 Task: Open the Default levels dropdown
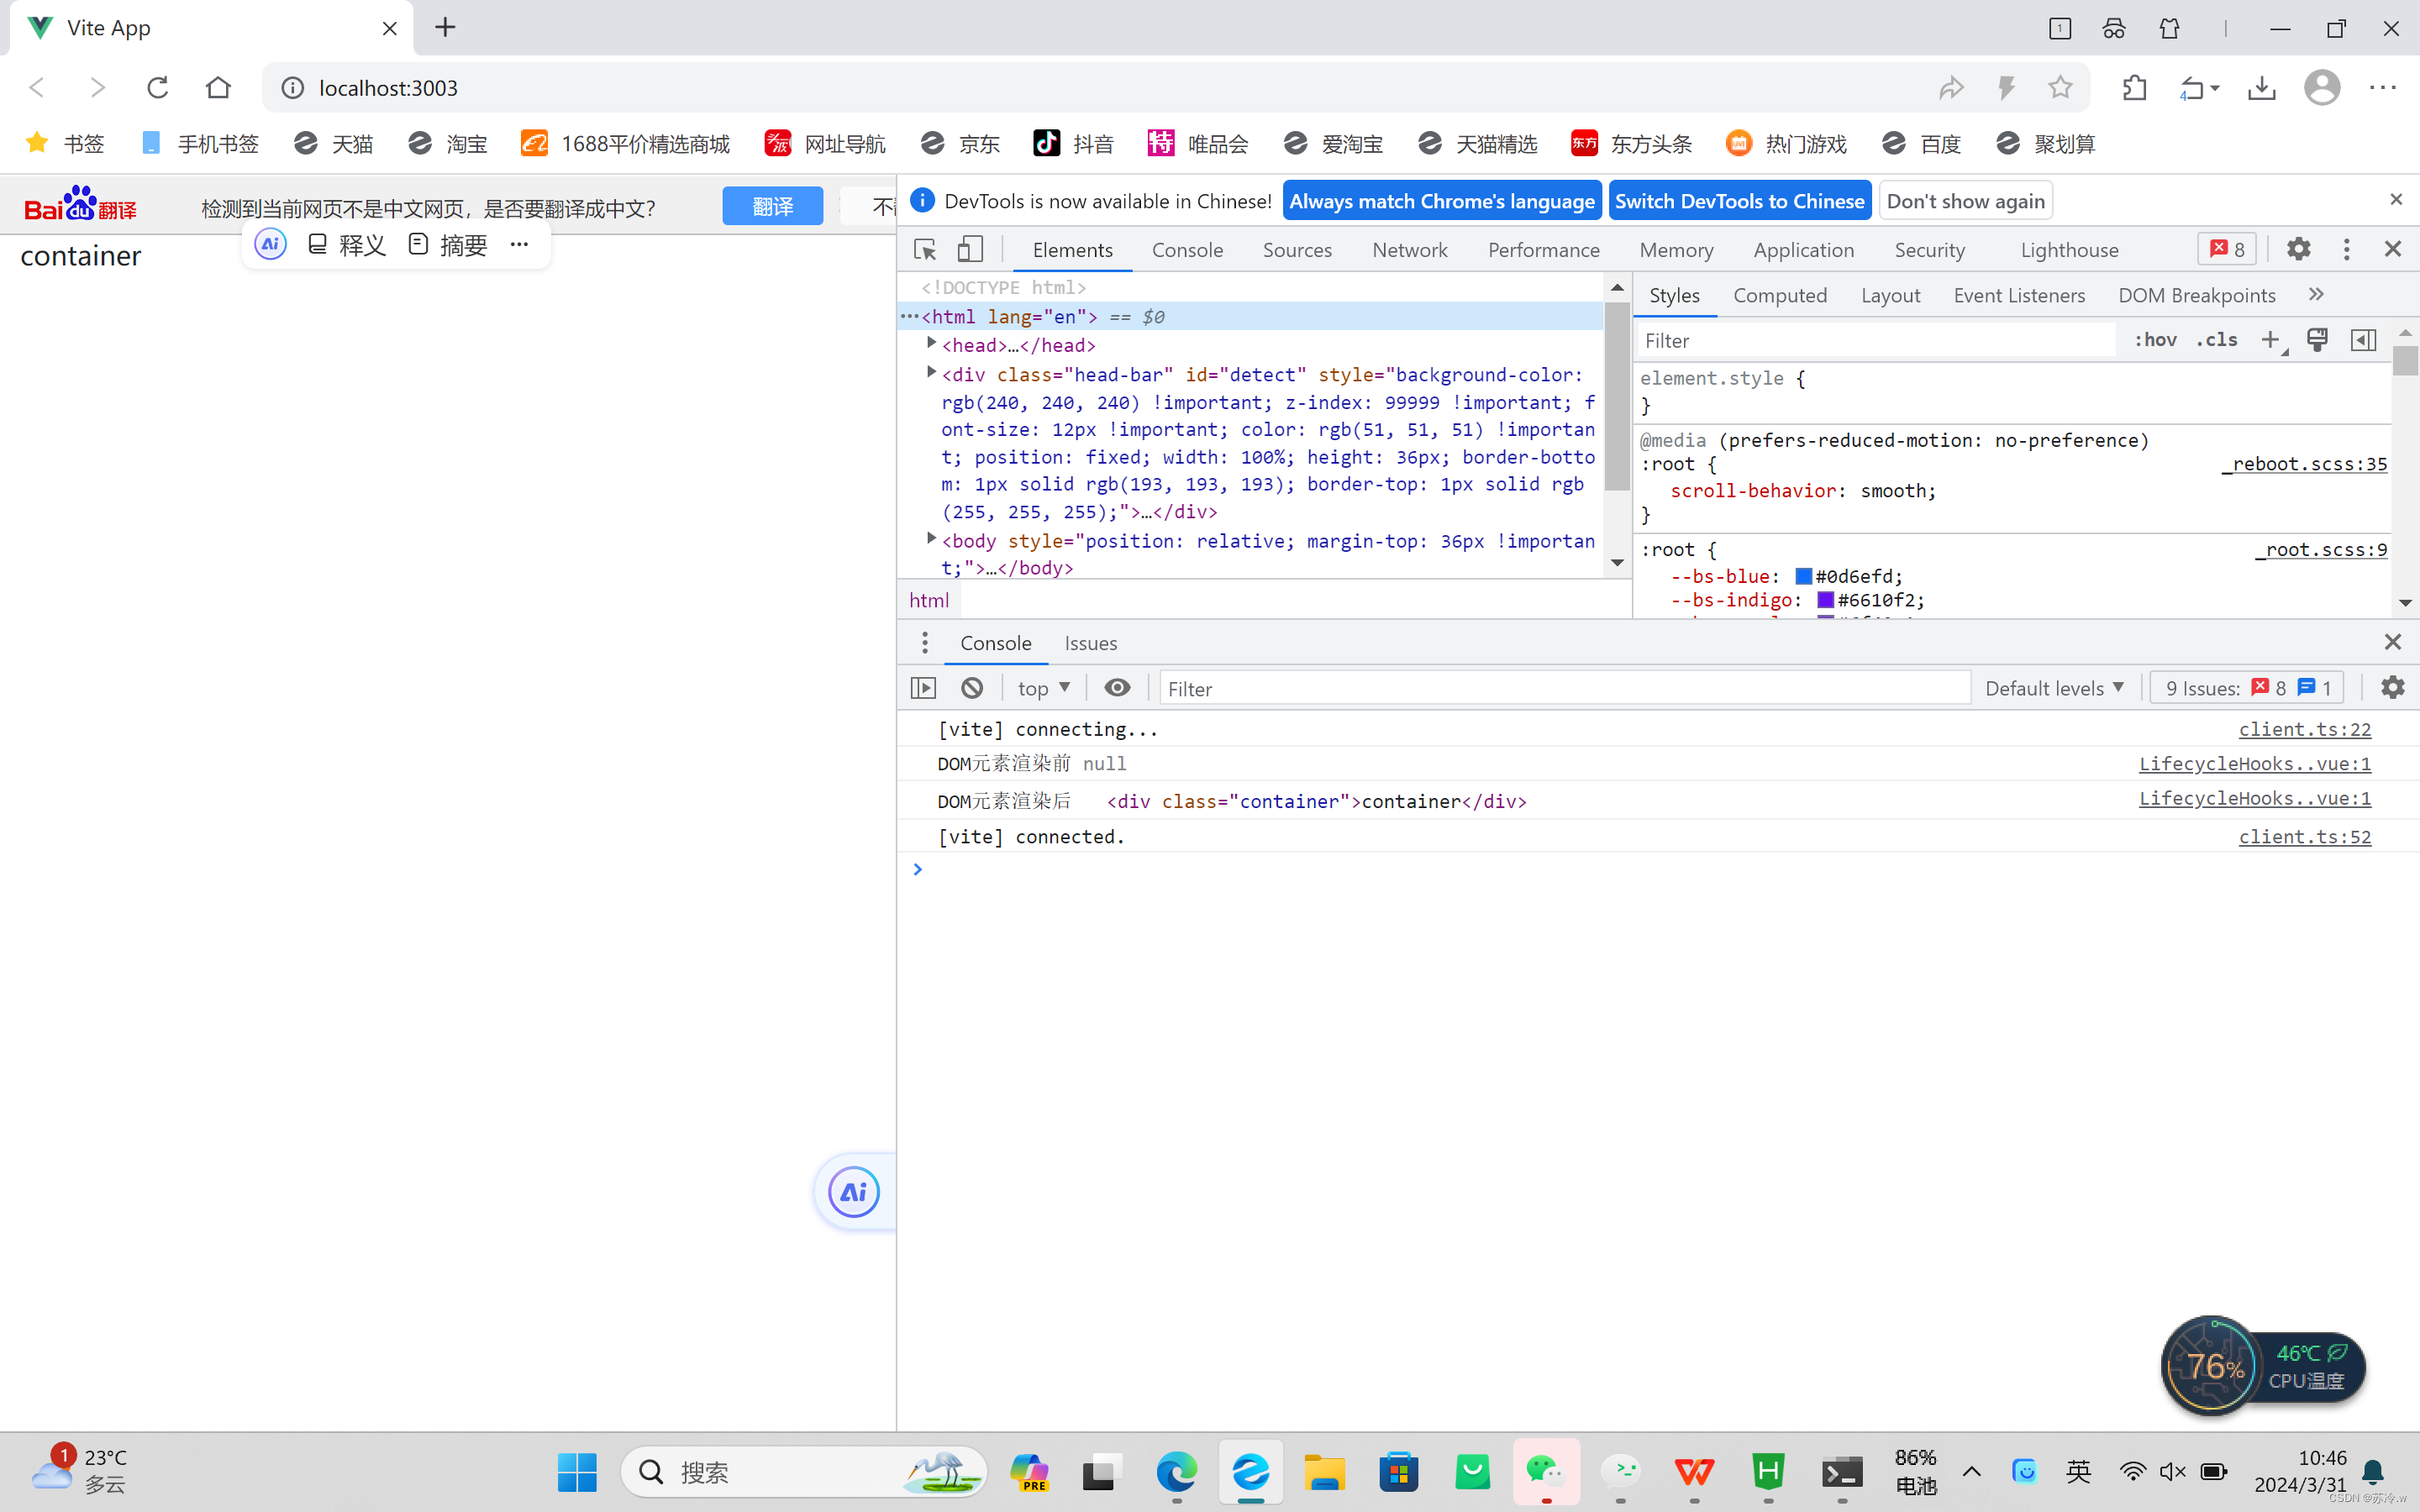coord(2054,688)
